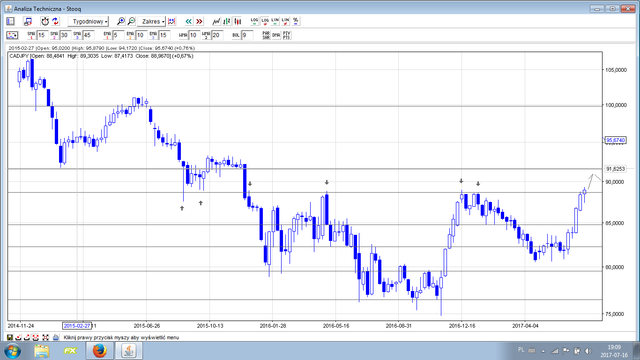Toggle SMA 1 indicator icon
640x360 pixels.
[31, 36]
